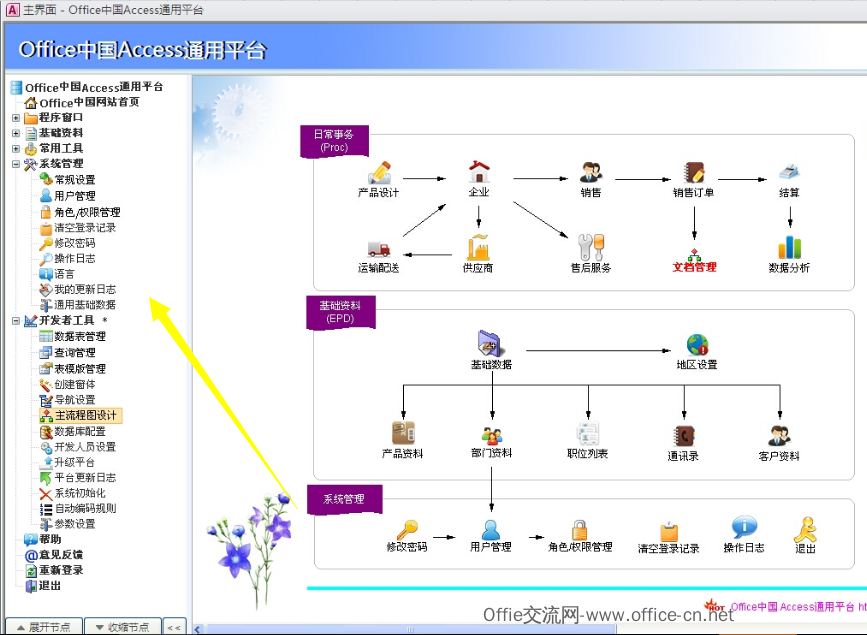Screen dimensions: 867x635
Task: Open the 运输配送 truck icon
Action: click(x=379, y=249)
